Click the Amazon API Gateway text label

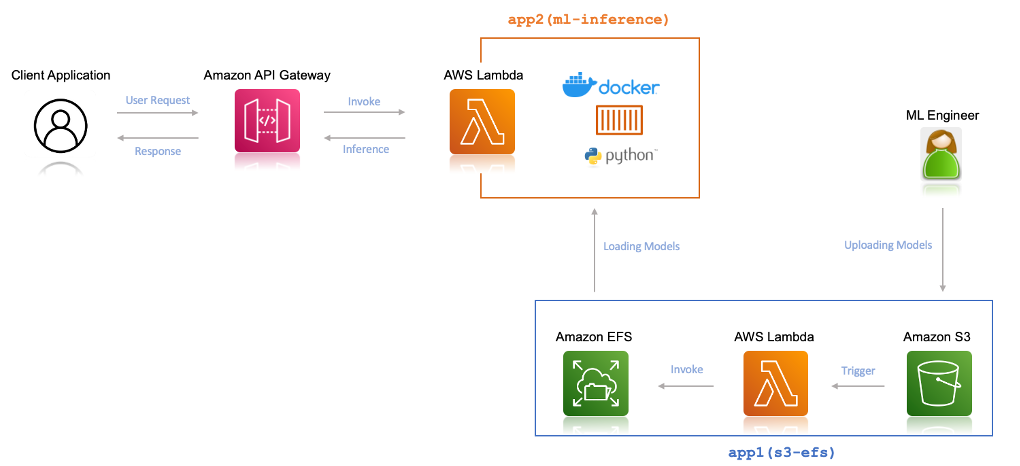(267, 75)
